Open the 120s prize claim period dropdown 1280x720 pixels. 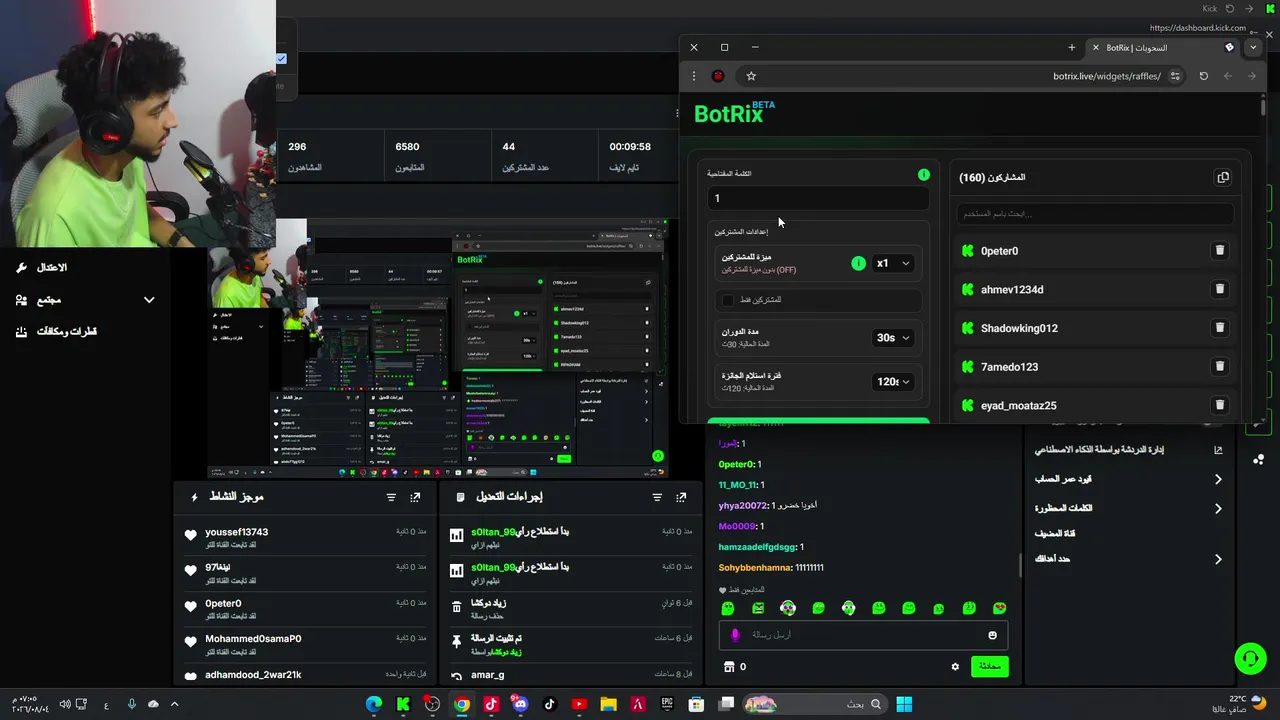point(892,382)
